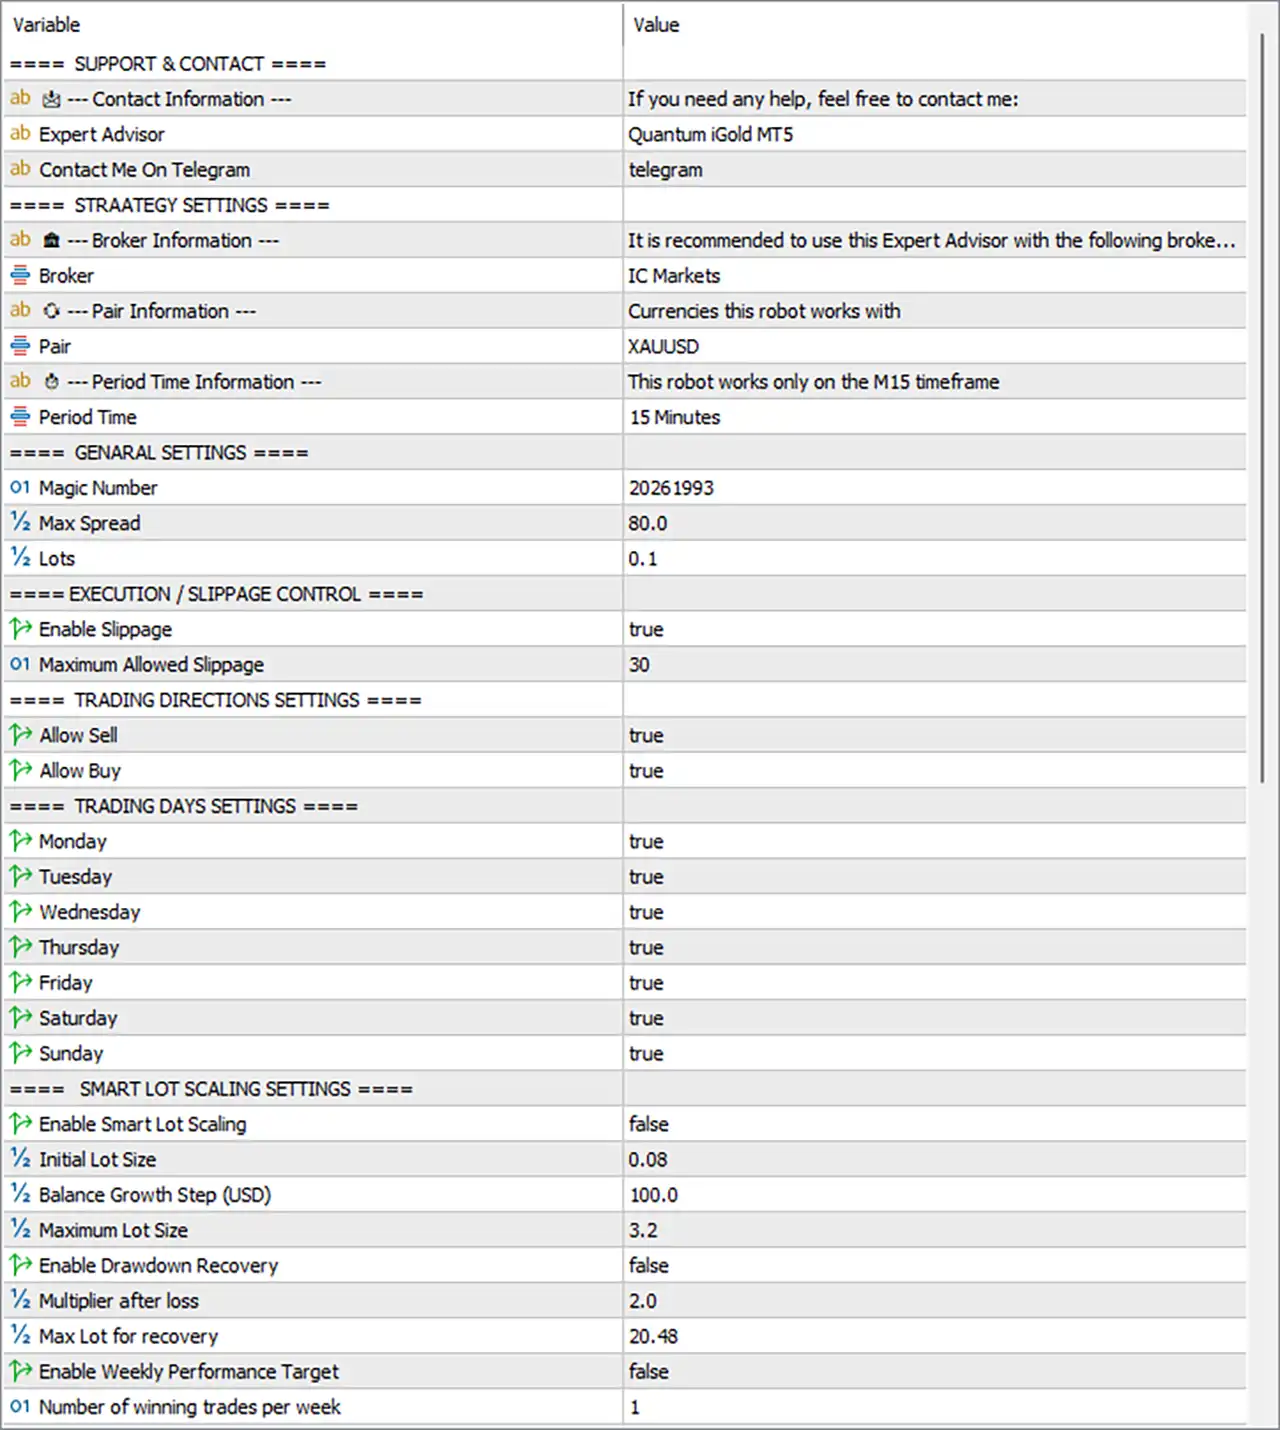
Task: Click the enum icon beside Broker
Action: [20, 275]
